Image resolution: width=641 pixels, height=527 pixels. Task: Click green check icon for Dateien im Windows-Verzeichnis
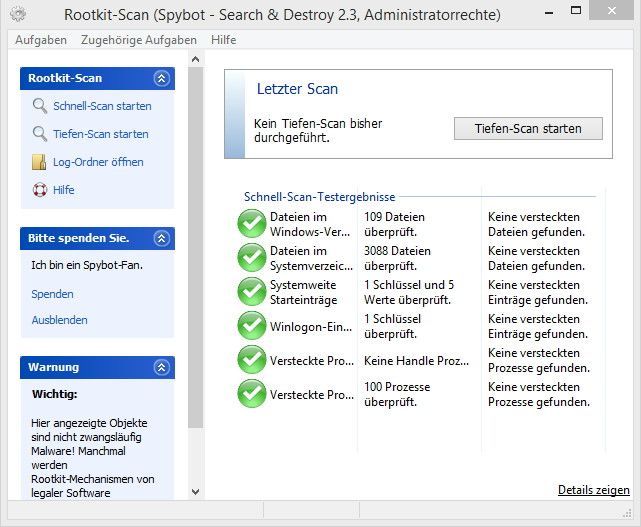tap(252, 224)
